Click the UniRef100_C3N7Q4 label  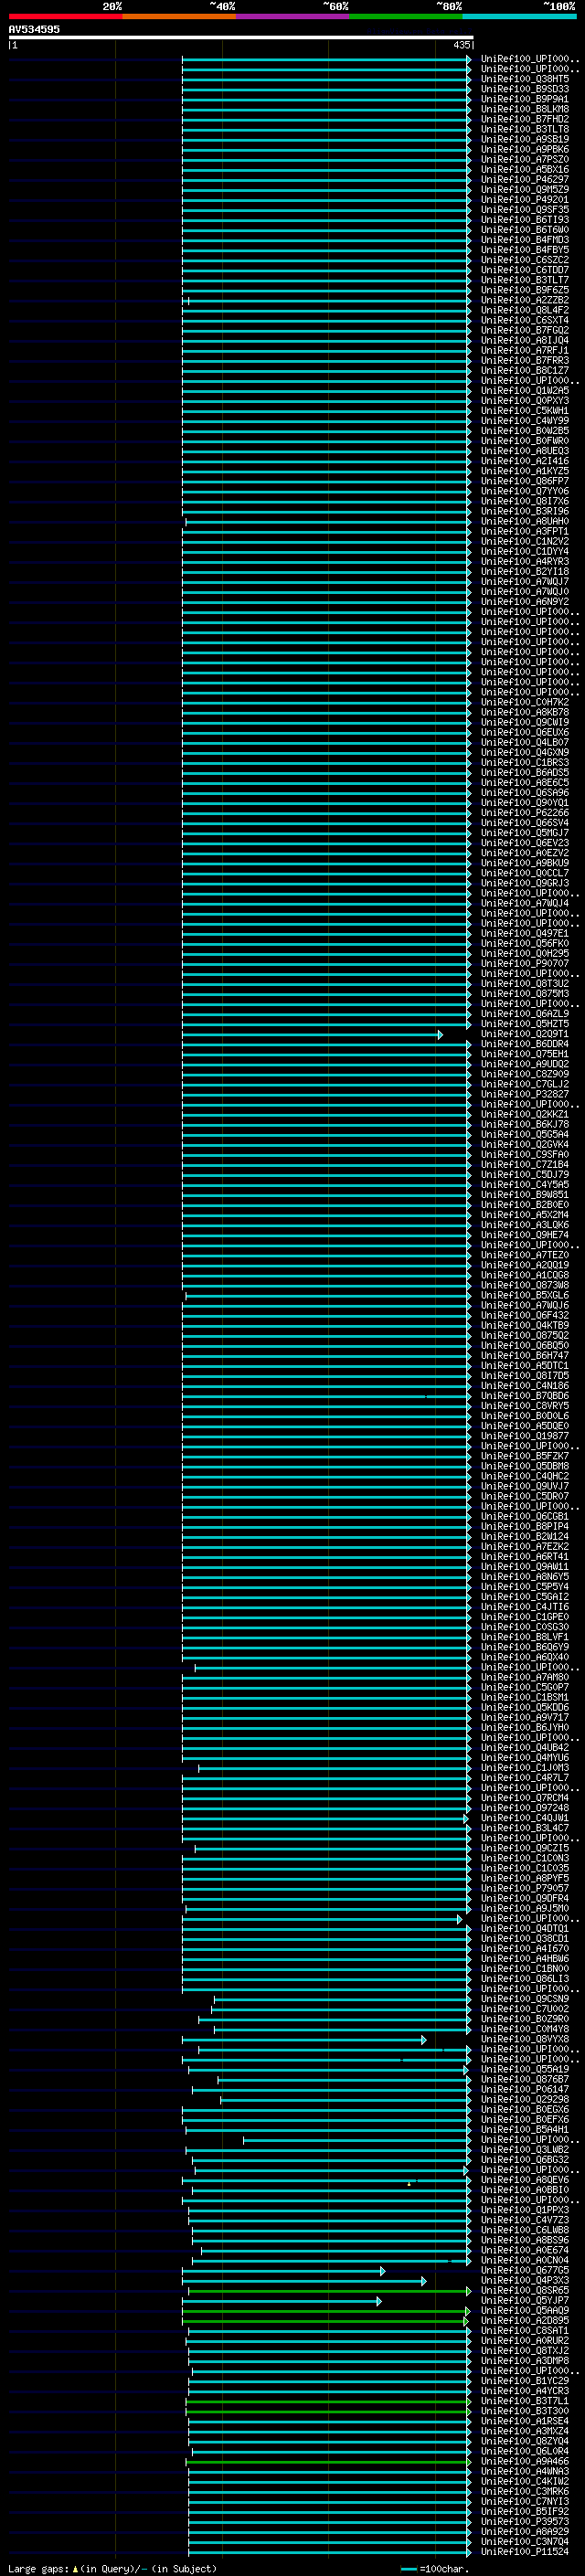(x=524, y=2541)
